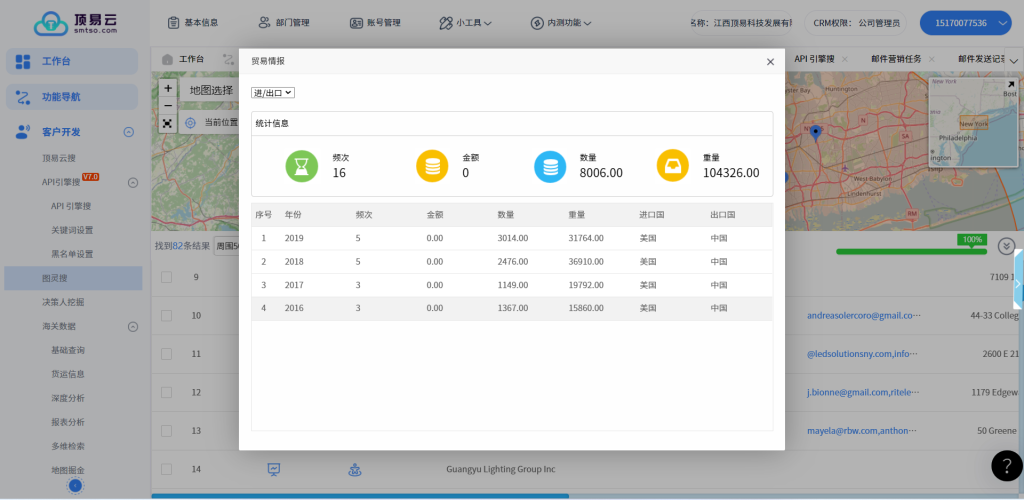Open the 内测功能 dropdown menu
1024x500 pixels.
[562, 22]
